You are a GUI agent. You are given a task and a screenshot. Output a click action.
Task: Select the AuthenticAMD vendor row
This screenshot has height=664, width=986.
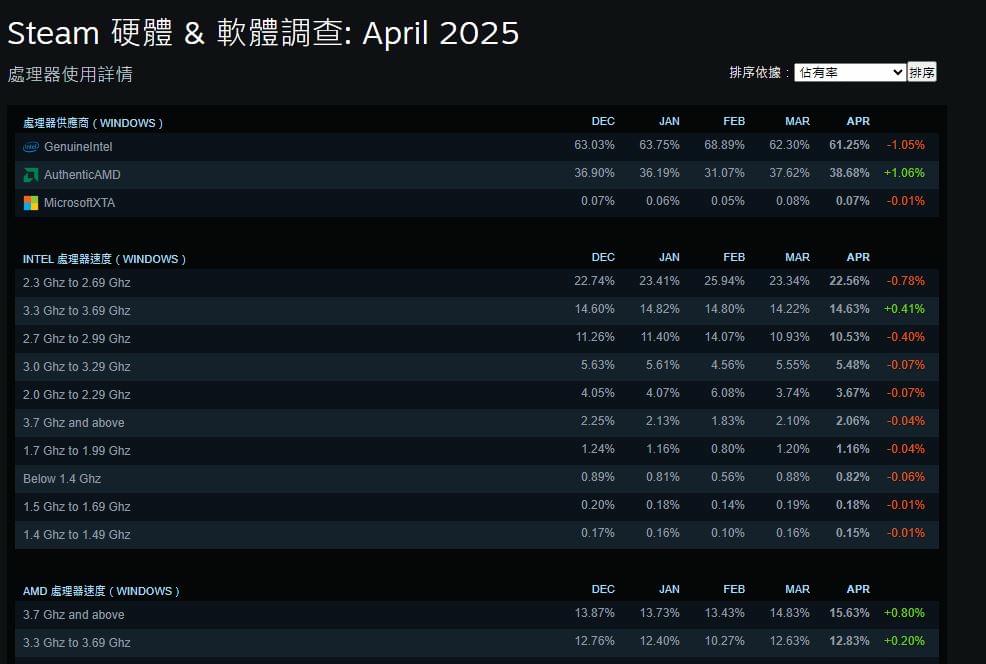pos(477,175)
